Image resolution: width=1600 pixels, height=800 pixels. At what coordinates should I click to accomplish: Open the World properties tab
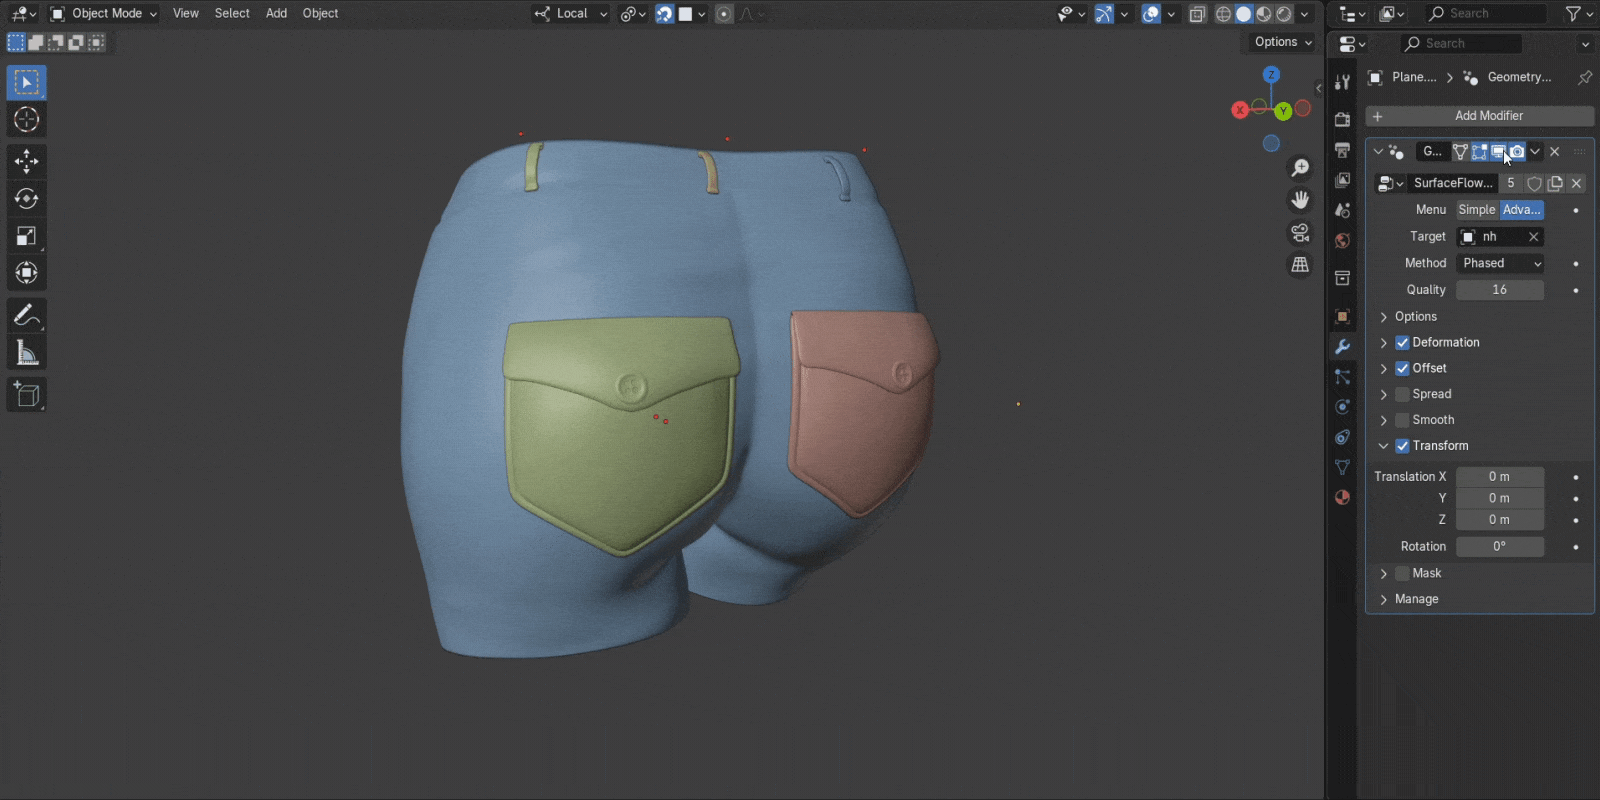pyautogui.click(x=1342, y=241)
